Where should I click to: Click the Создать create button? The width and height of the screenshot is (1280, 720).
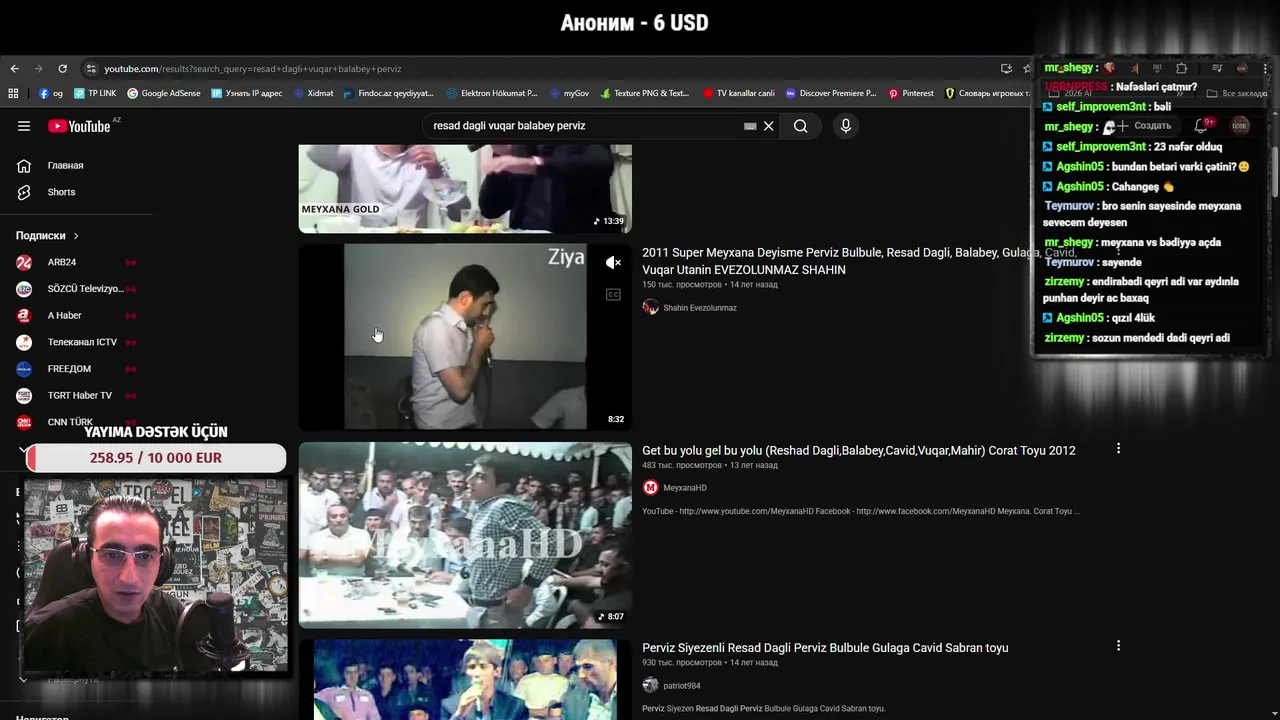tap(1143, 126)
